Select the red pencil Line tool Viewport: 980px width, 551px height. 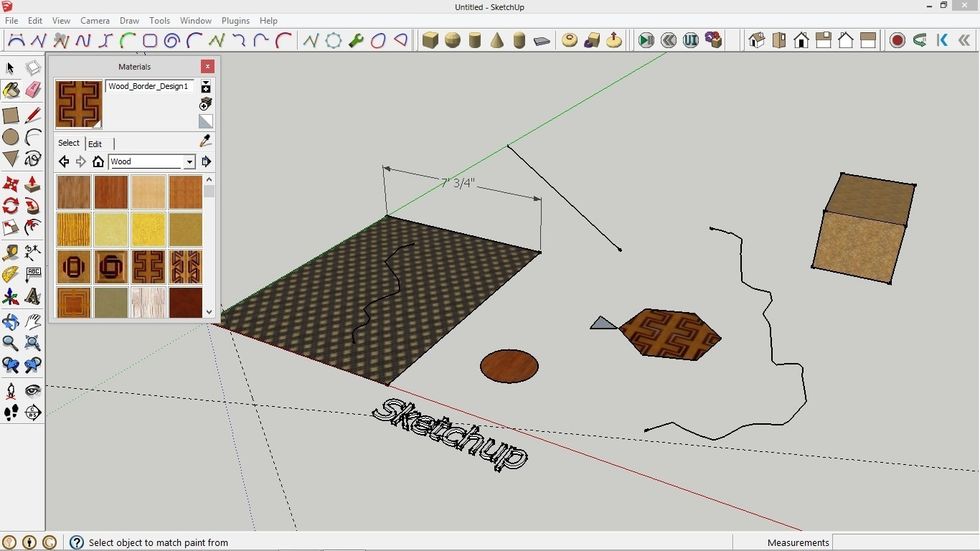pos(32,115)
